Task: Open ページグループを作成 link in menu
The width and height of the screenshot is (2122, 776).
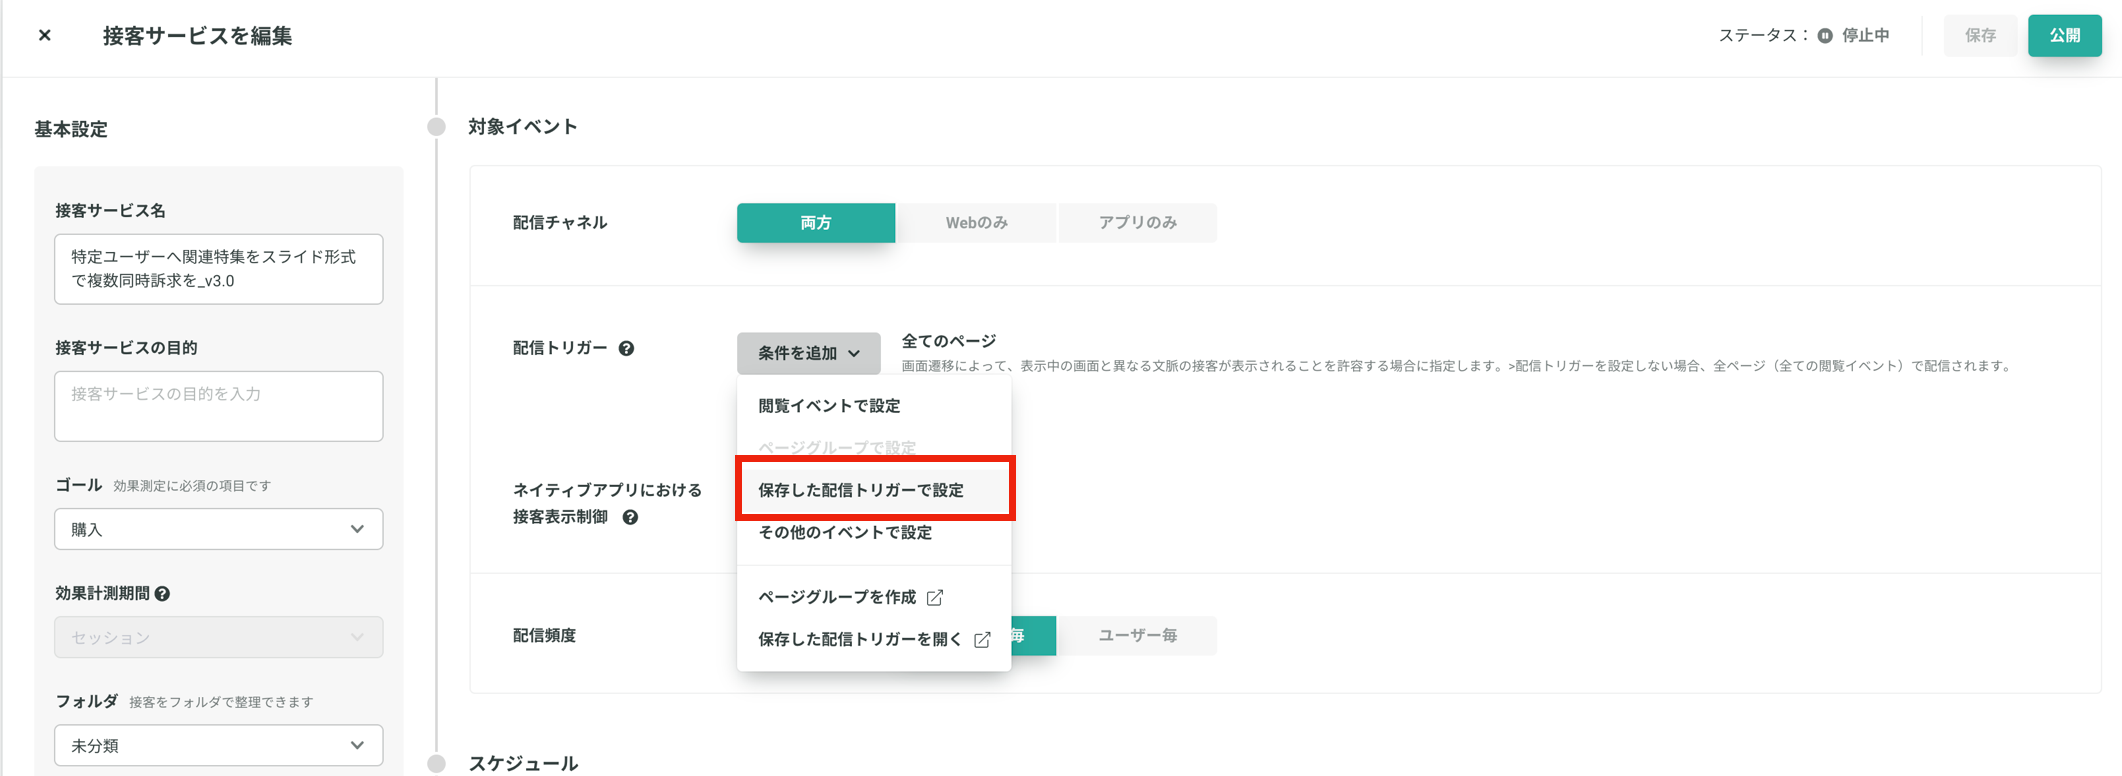Action: point(873,597)
